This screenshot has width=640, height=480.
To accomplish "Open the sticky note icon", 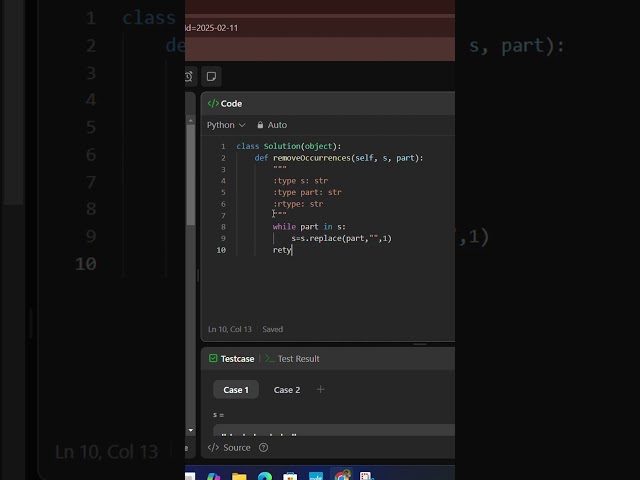I will tap(211, 76).
